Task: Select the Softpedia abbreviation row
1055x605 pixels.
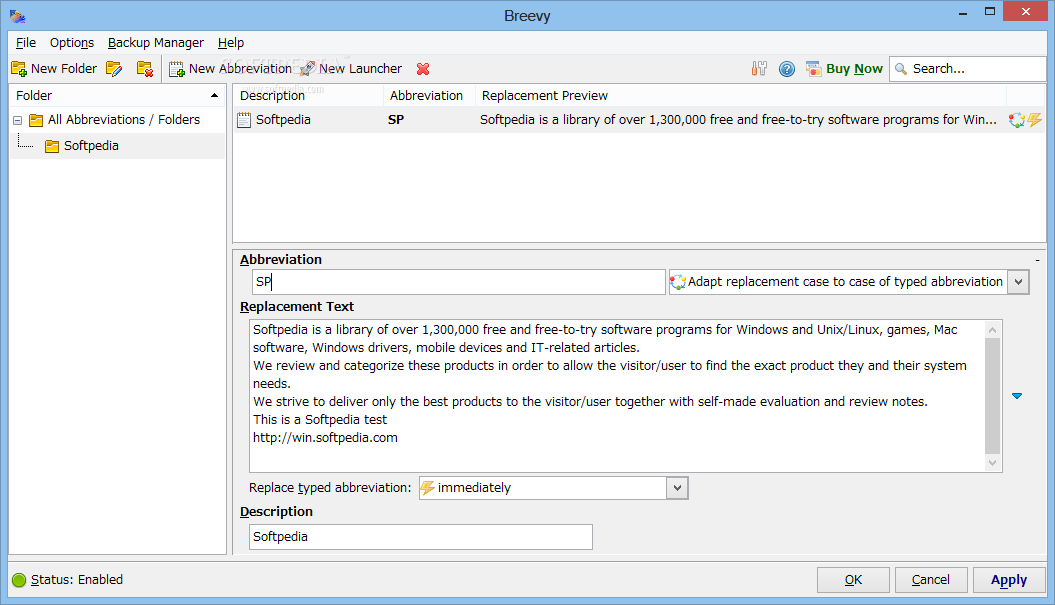Action: coord(639,120)
